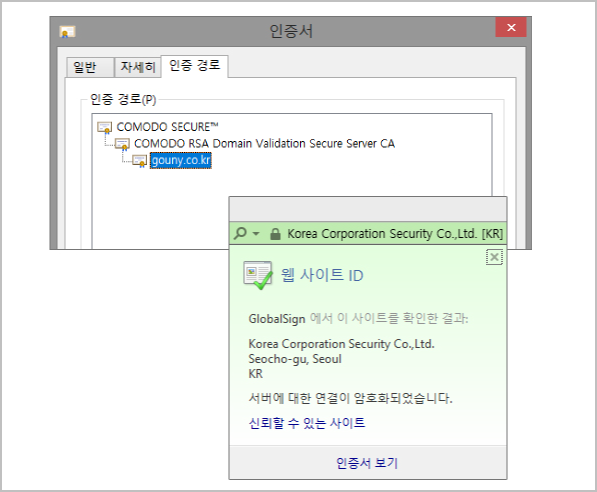Click the green padlock security icon

(x=275, y=233)
